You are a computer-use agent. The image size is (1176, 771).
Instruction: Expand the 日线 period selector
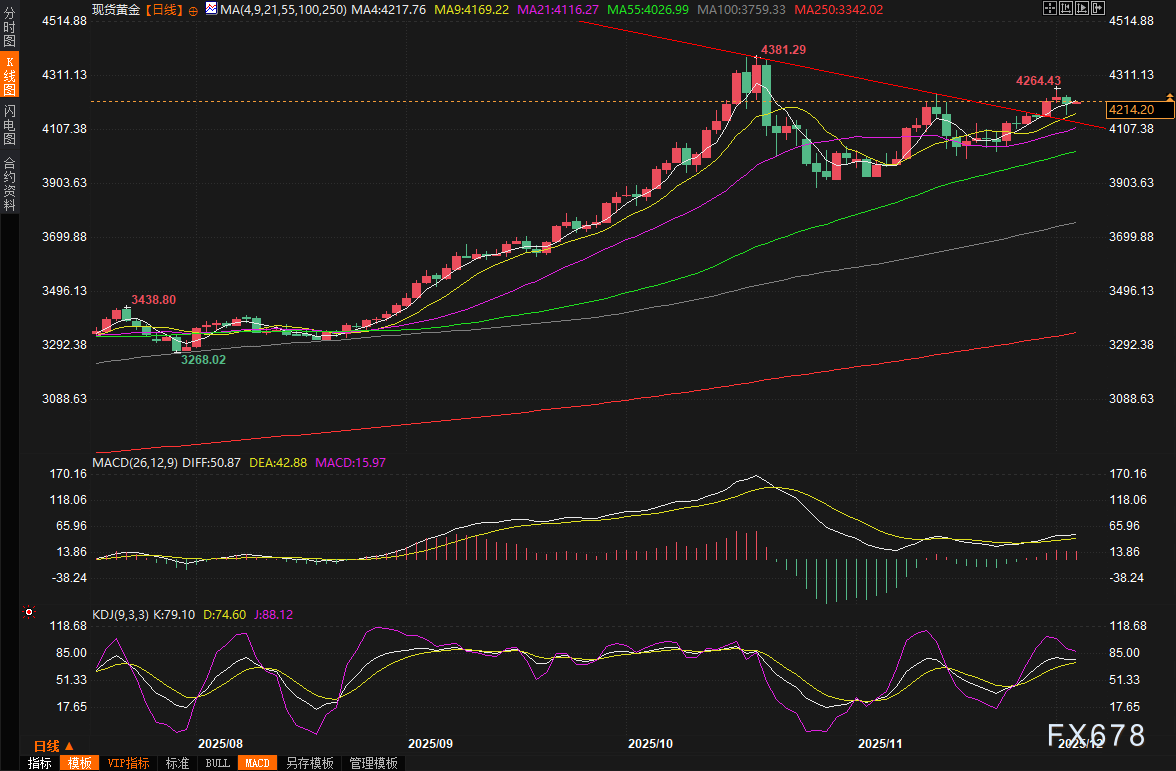pyautogui.click(x=53, y=746)
